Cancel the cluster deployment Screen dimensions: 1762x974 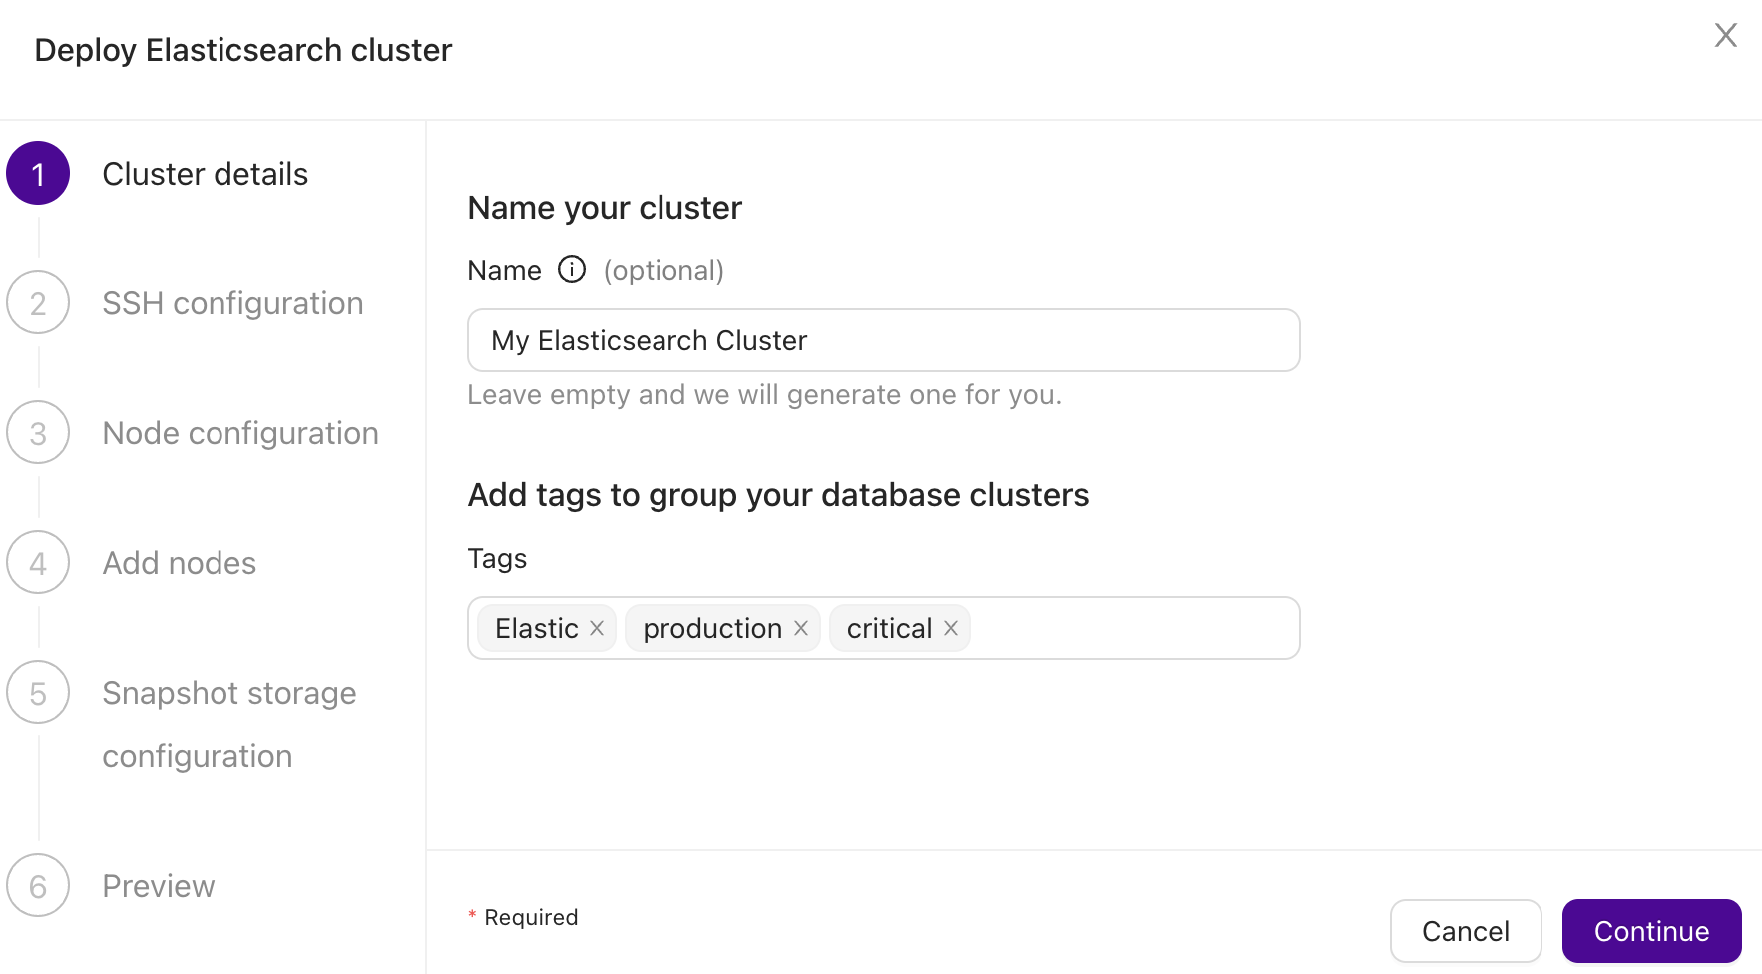pos(1465,930)
